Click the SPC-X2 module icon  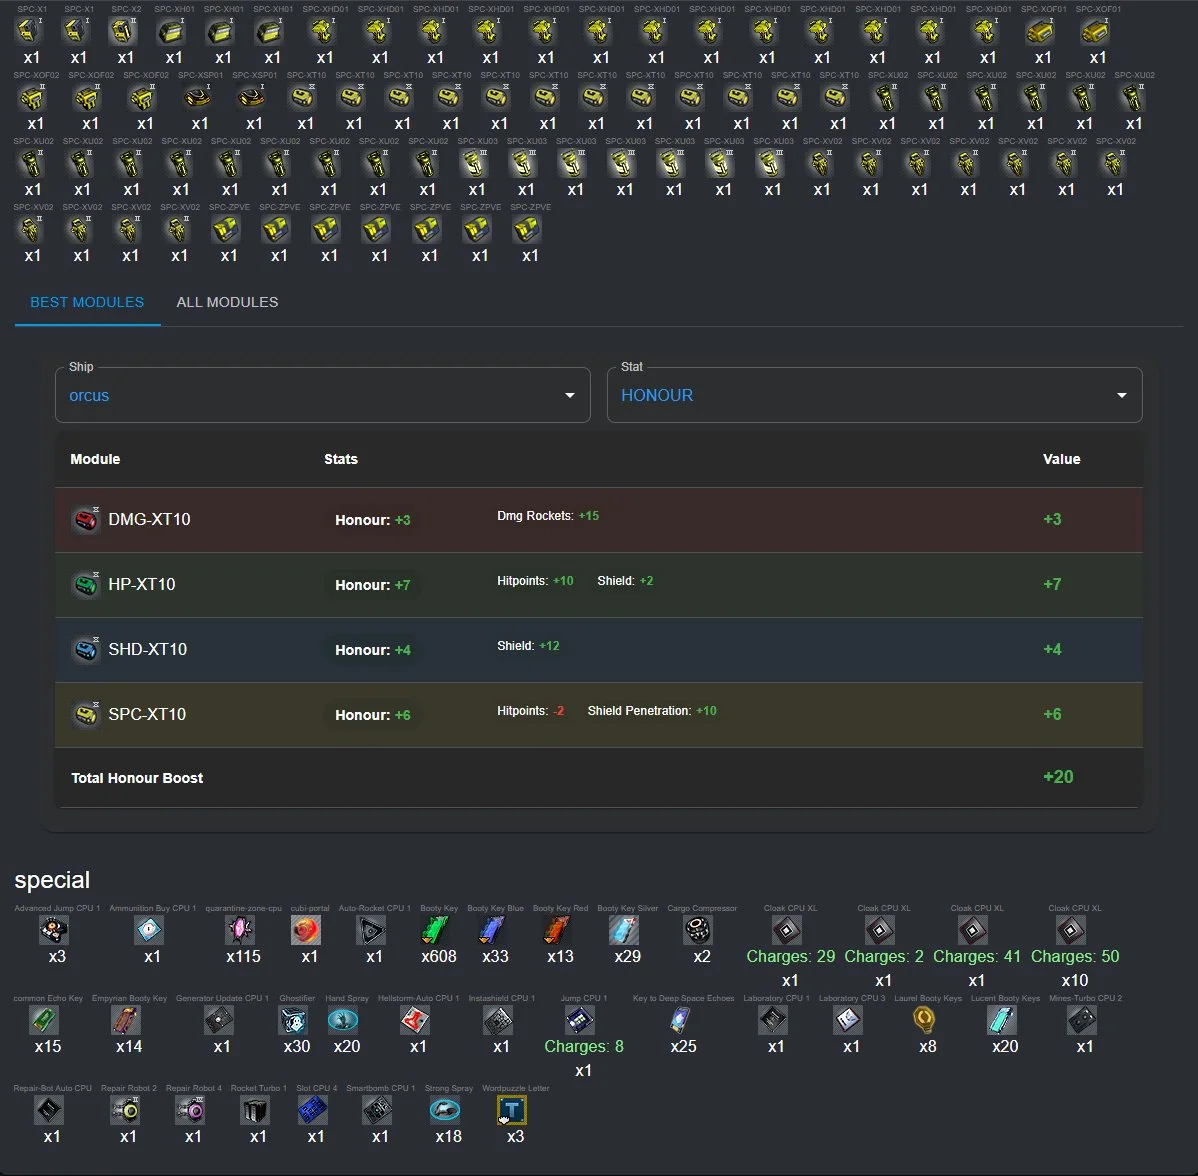[x=125, y=32]
